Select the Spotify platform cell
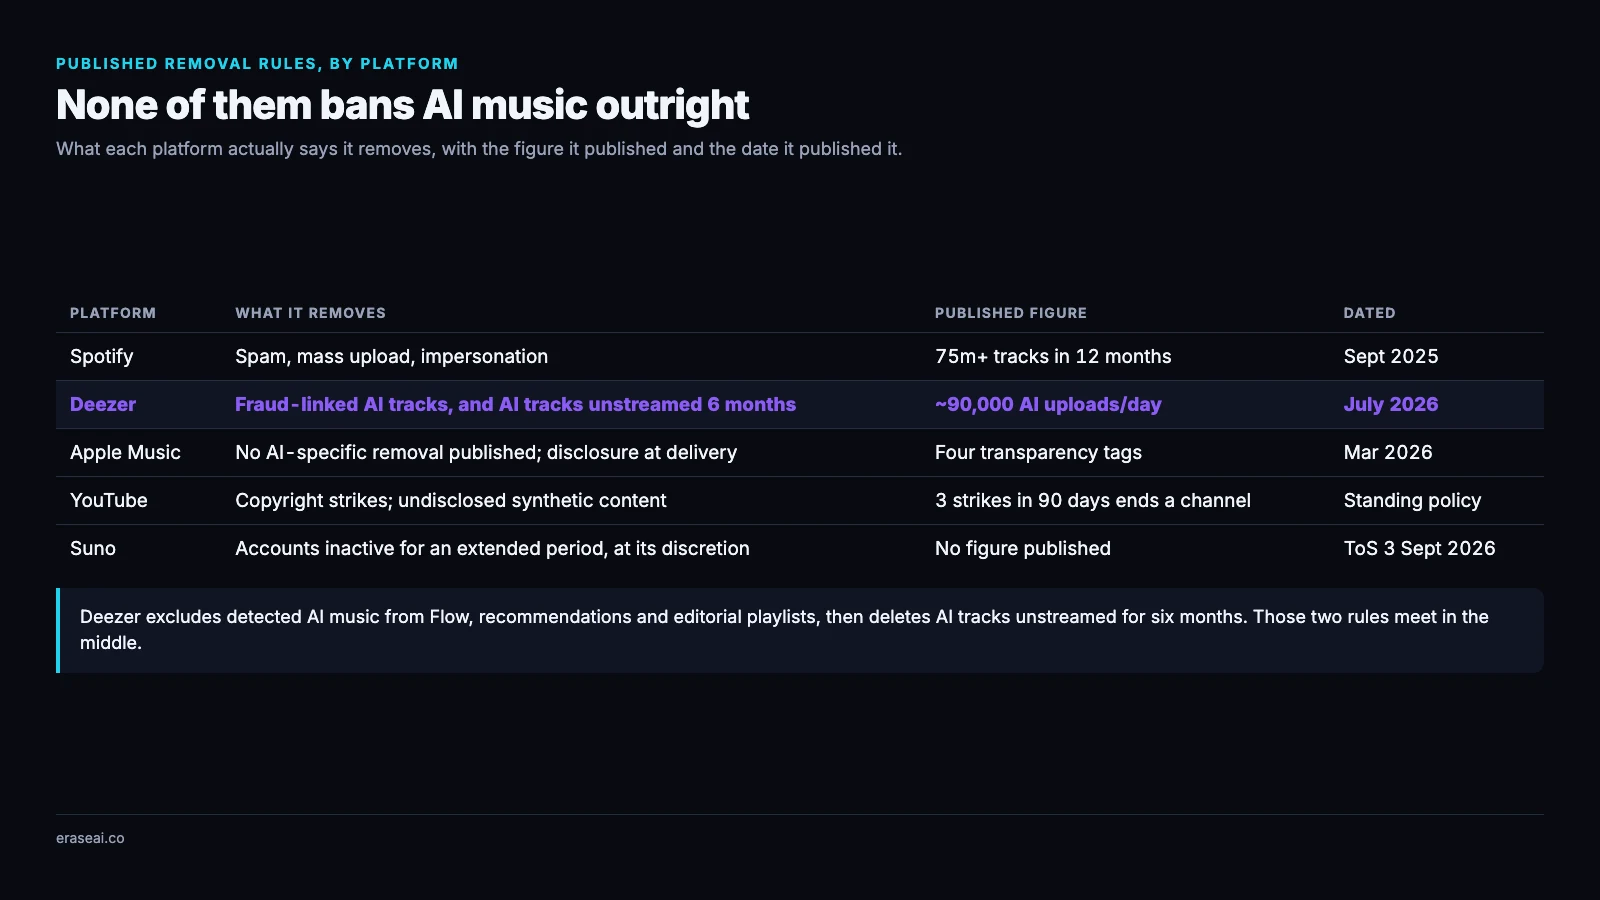The height and width of the screenshot is (900, 1600). [101, 356]
